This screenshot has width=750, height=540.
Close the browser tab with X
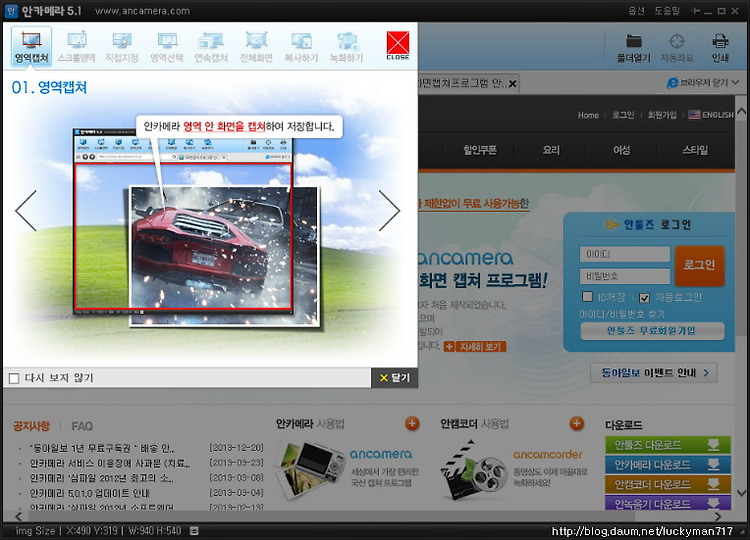pos(512,84)
